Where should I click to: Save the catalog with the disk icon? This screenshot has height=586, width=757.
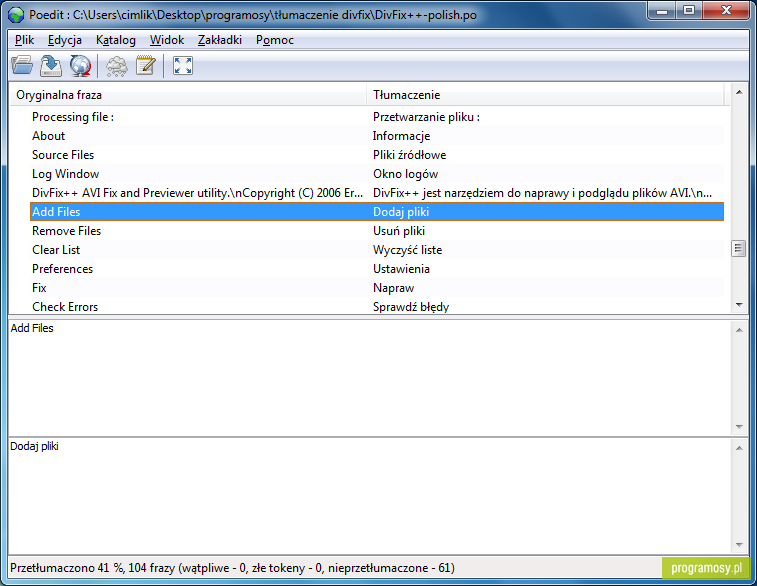(x=51, y=65)
